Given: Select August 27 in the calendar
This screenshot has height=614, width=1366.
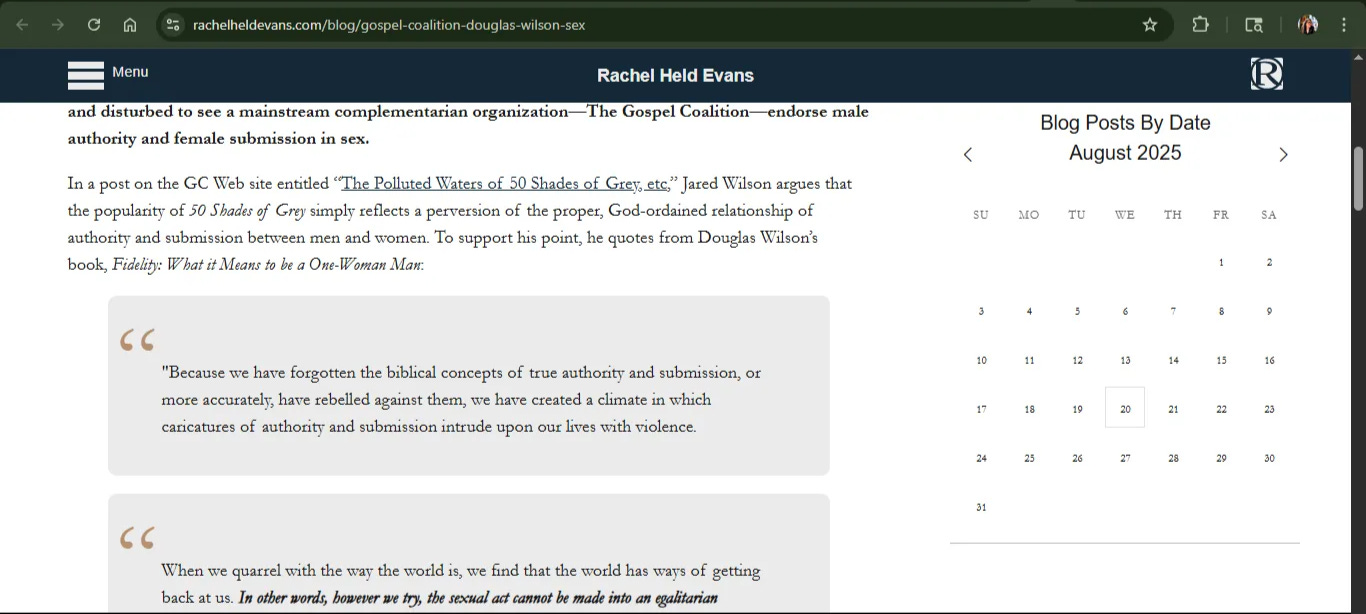Looking at the screenshot, I should [1125, 458].
